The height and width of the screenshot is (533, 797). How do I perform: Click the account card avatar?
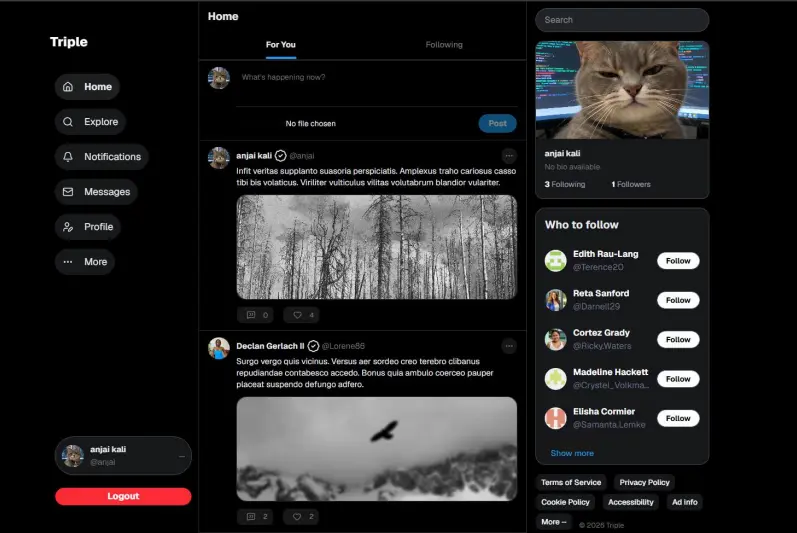73,456
